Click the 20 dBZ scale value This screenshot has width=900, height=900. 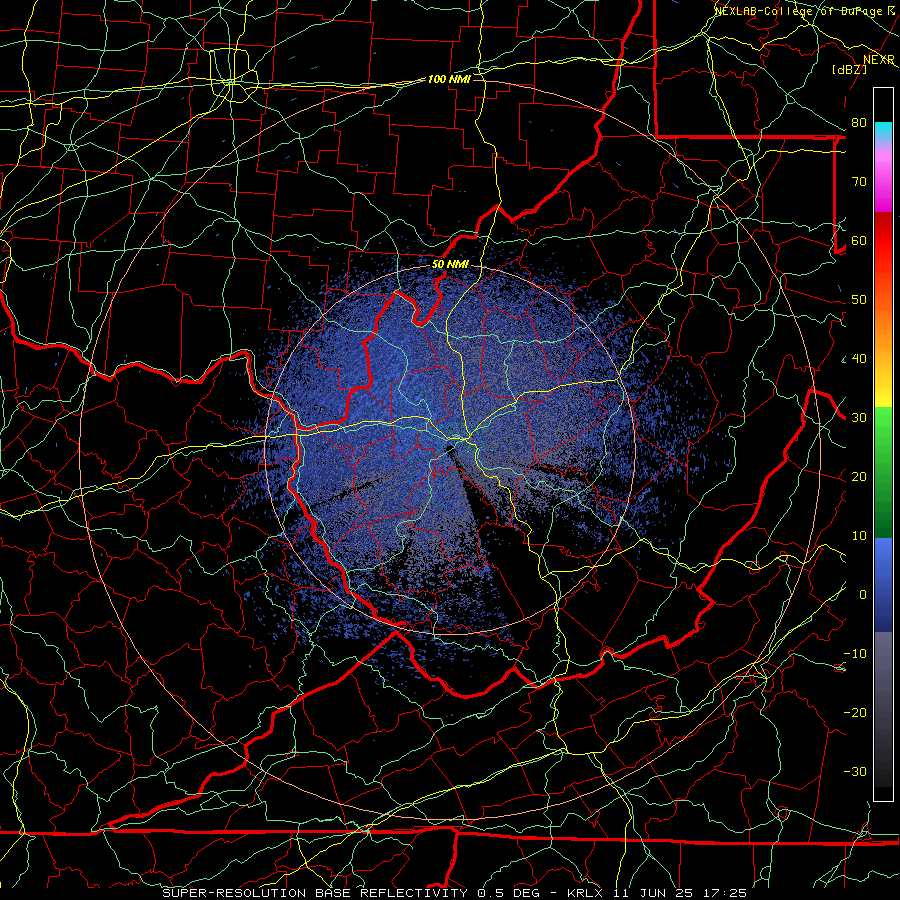click(859, 477)
